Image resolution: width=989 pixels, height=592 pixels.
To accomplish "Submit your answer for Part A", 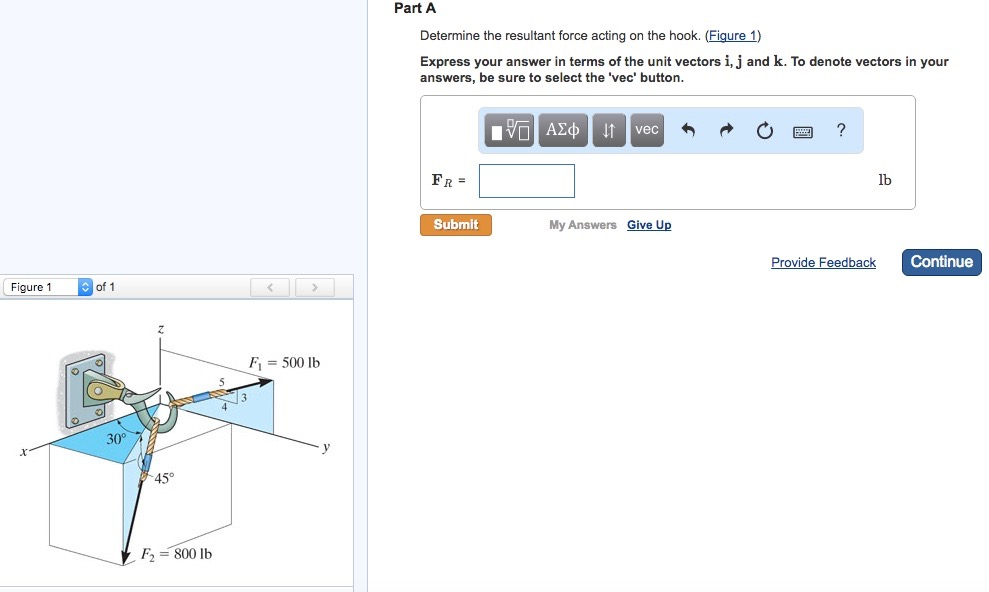I will [x=455, y=224].
